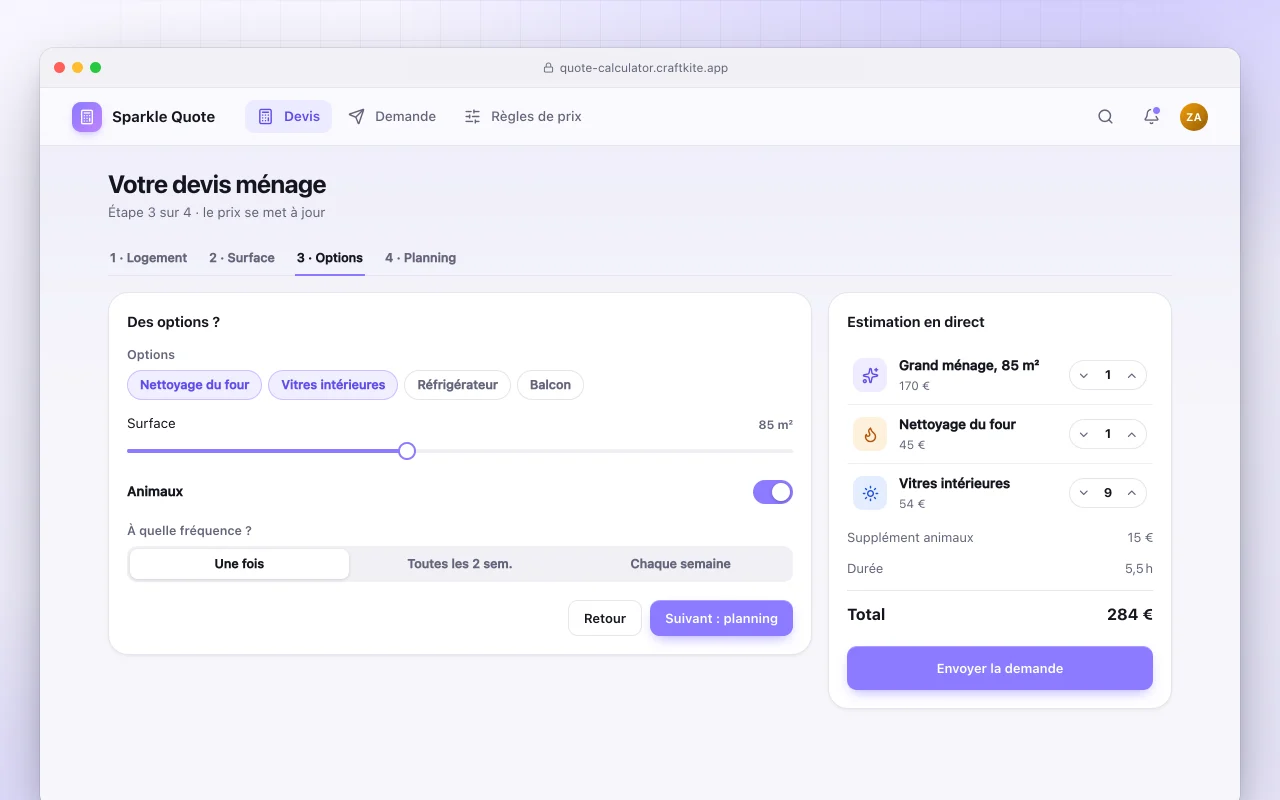Toggle the Animaux switch off
The image size is (1280, 800).
point(773,492)
